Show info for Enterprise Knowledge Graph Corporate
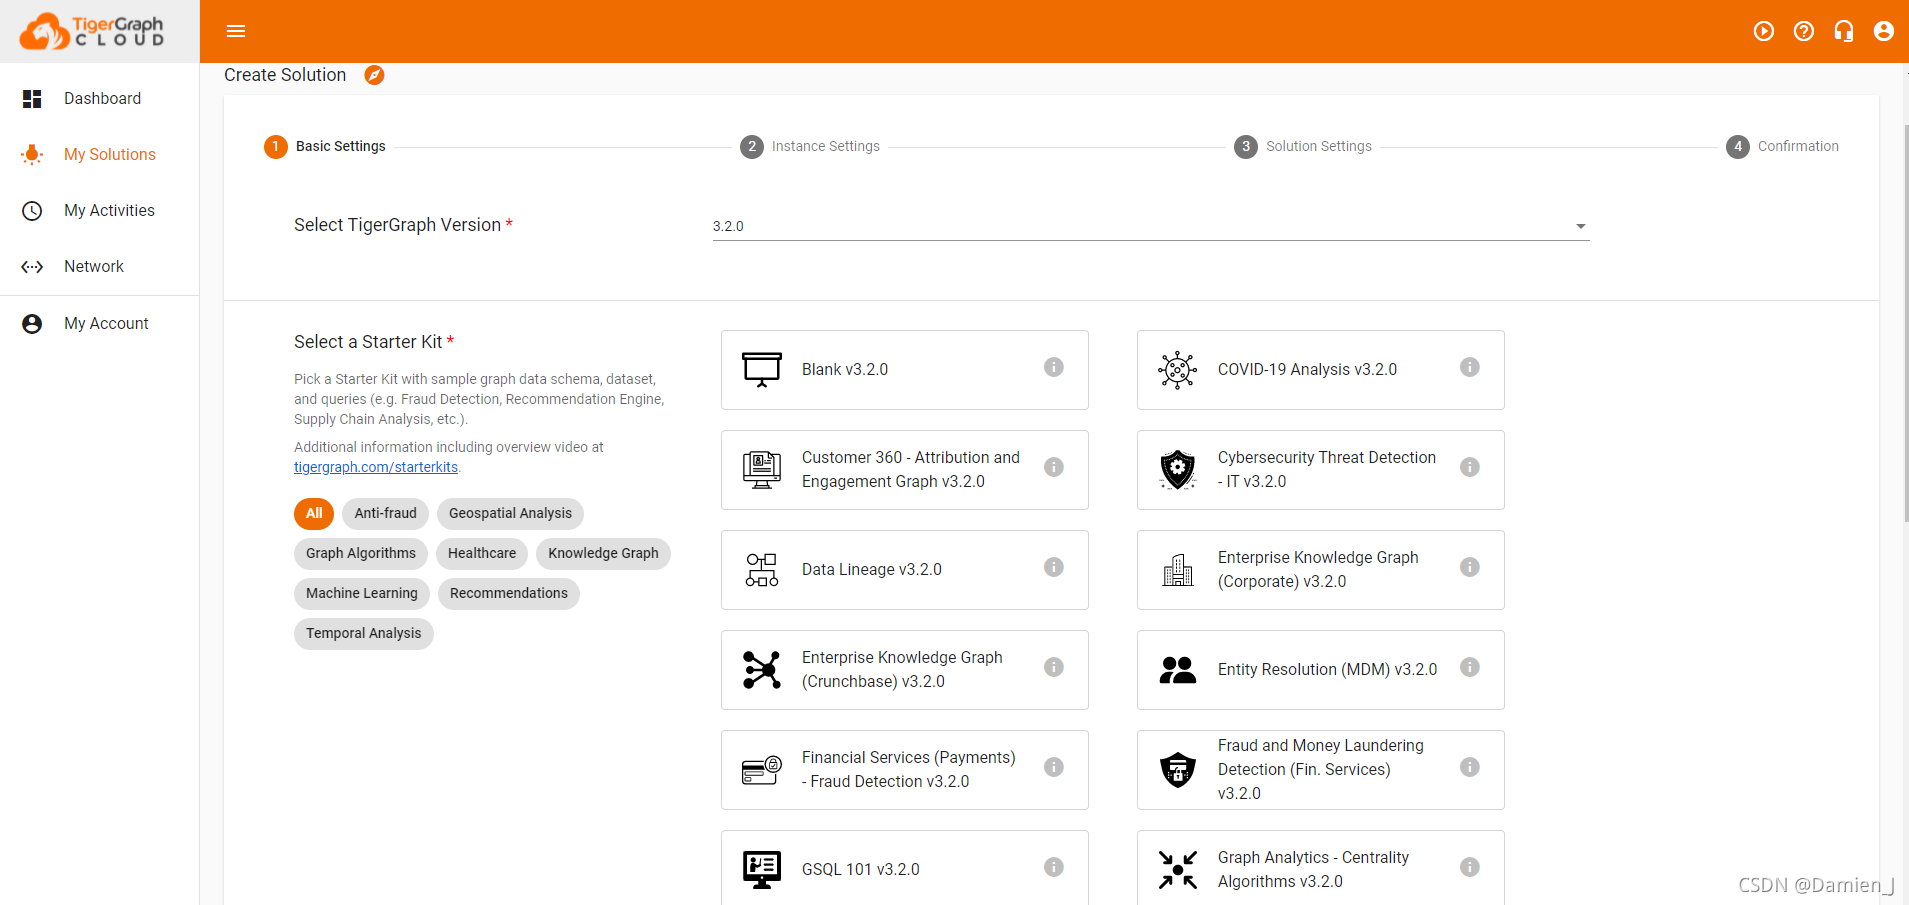This screenshot has width=1909, height=905. click(1470, 567)
